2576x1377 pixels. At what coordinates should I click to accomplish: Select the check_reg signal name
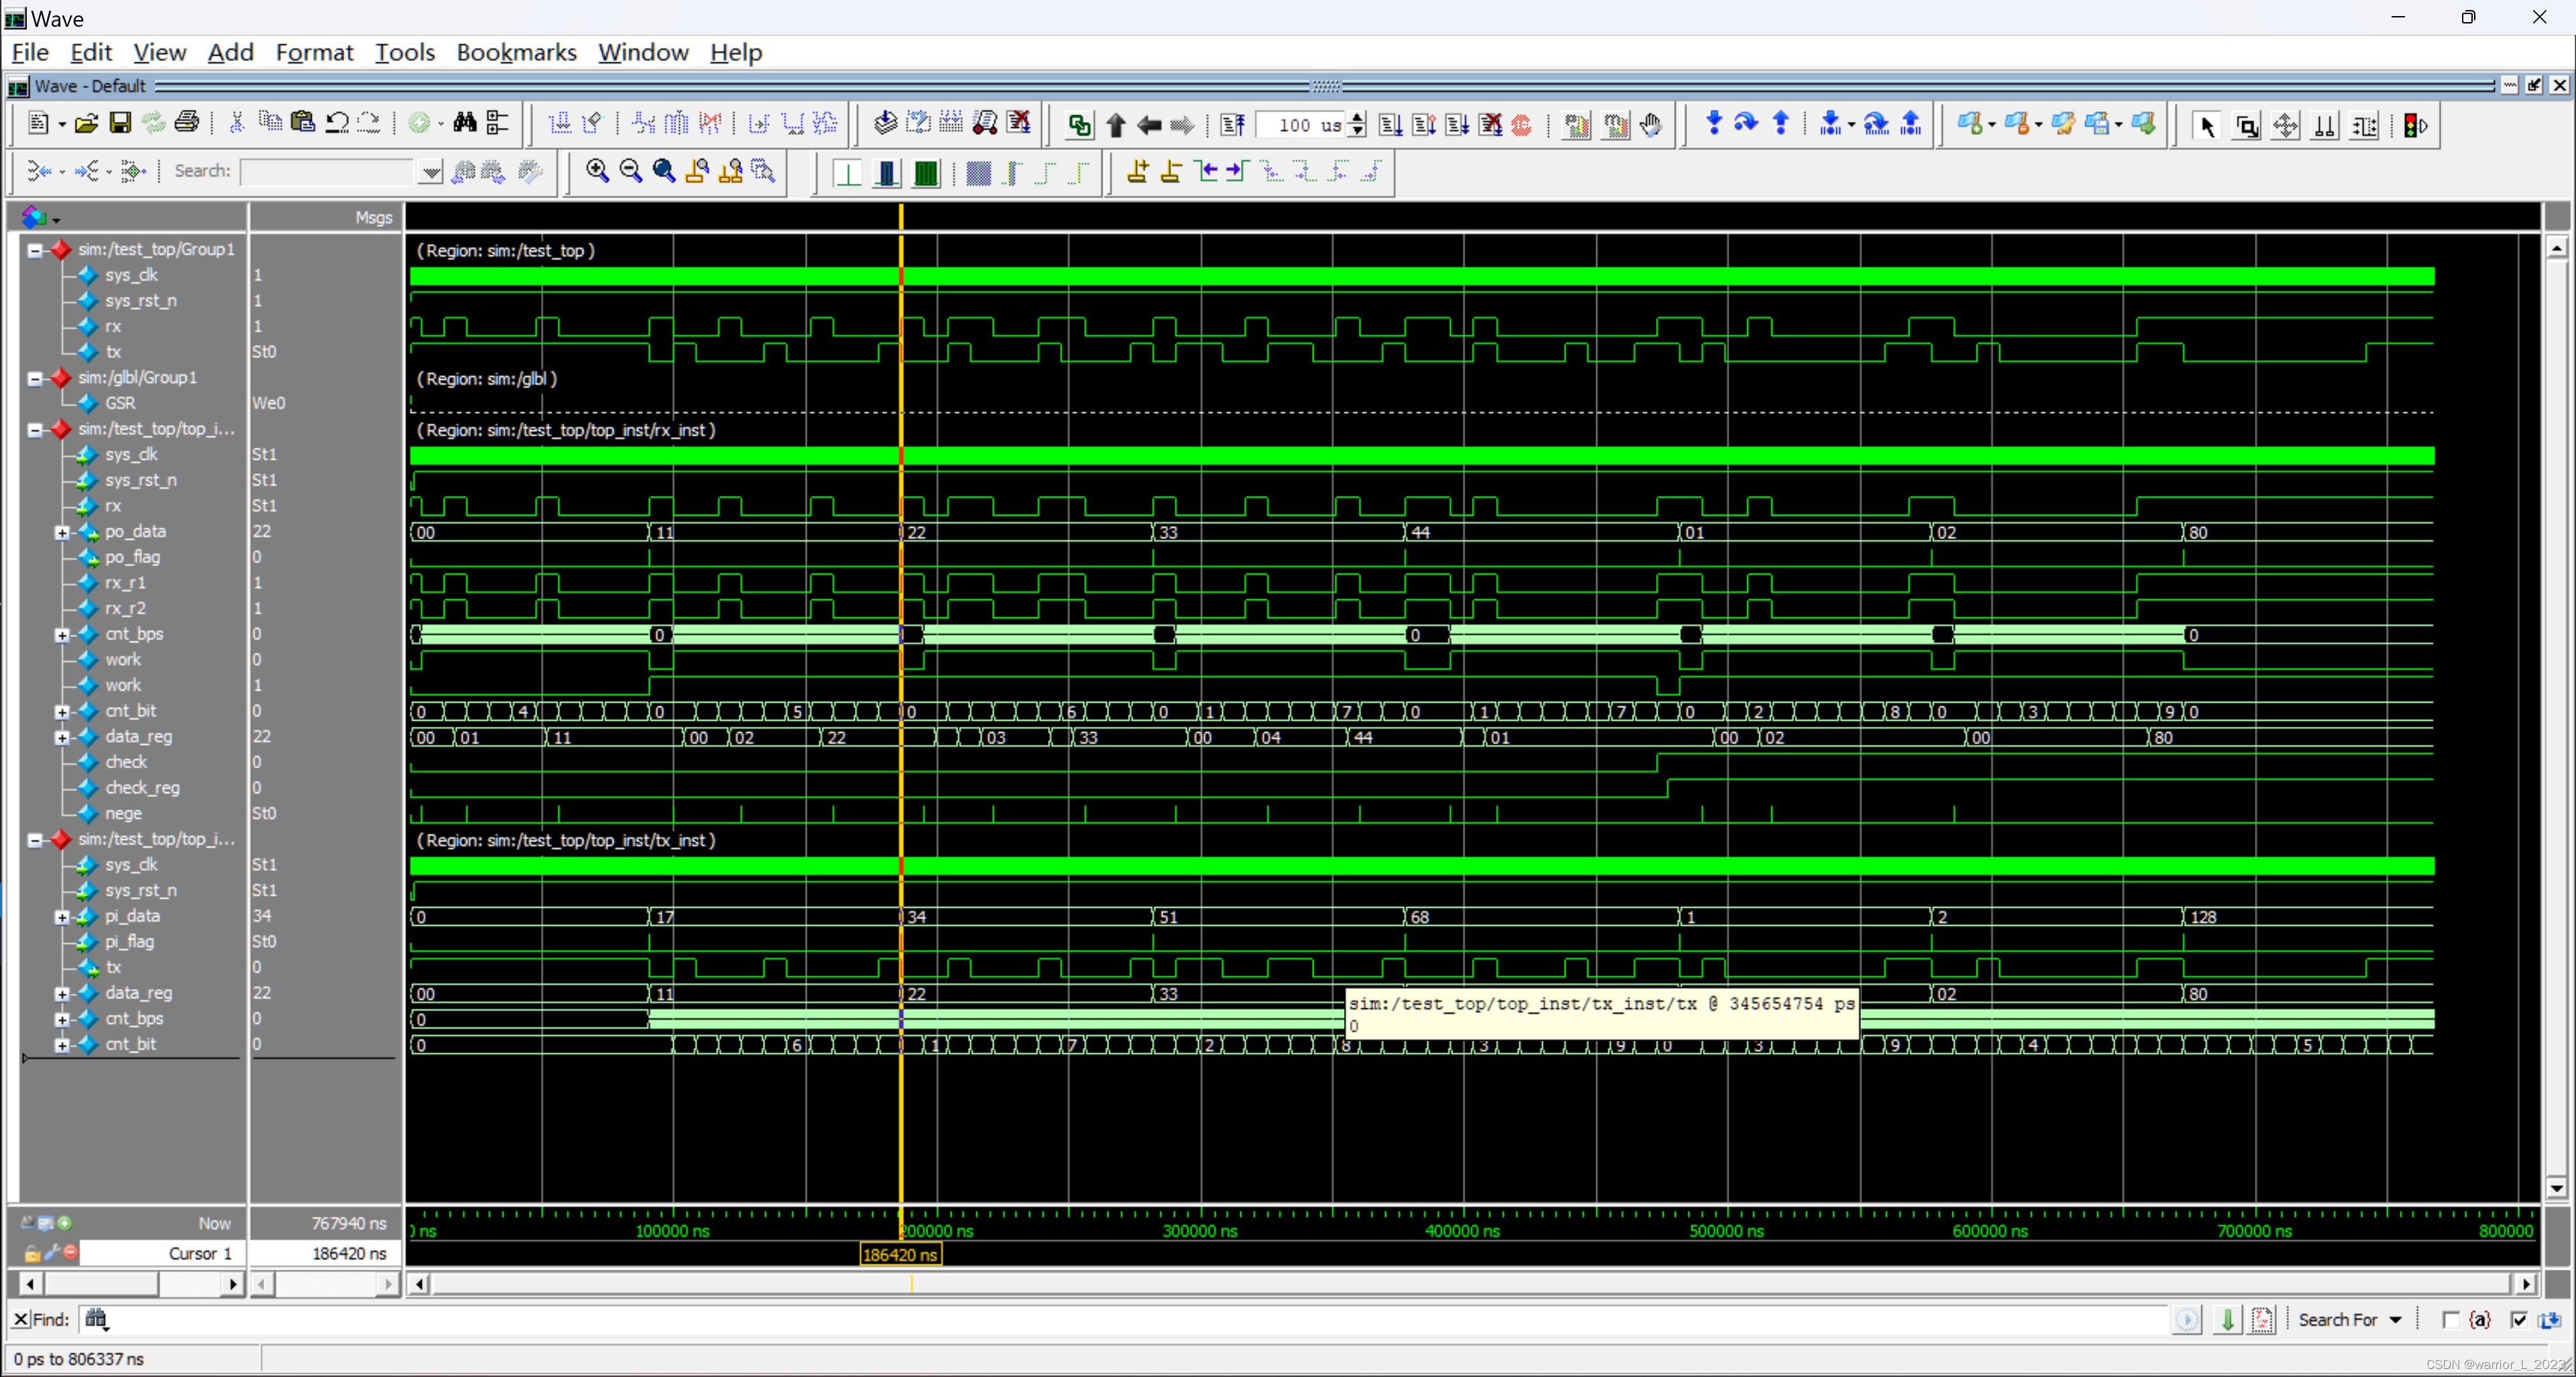[x=142, y=788]
